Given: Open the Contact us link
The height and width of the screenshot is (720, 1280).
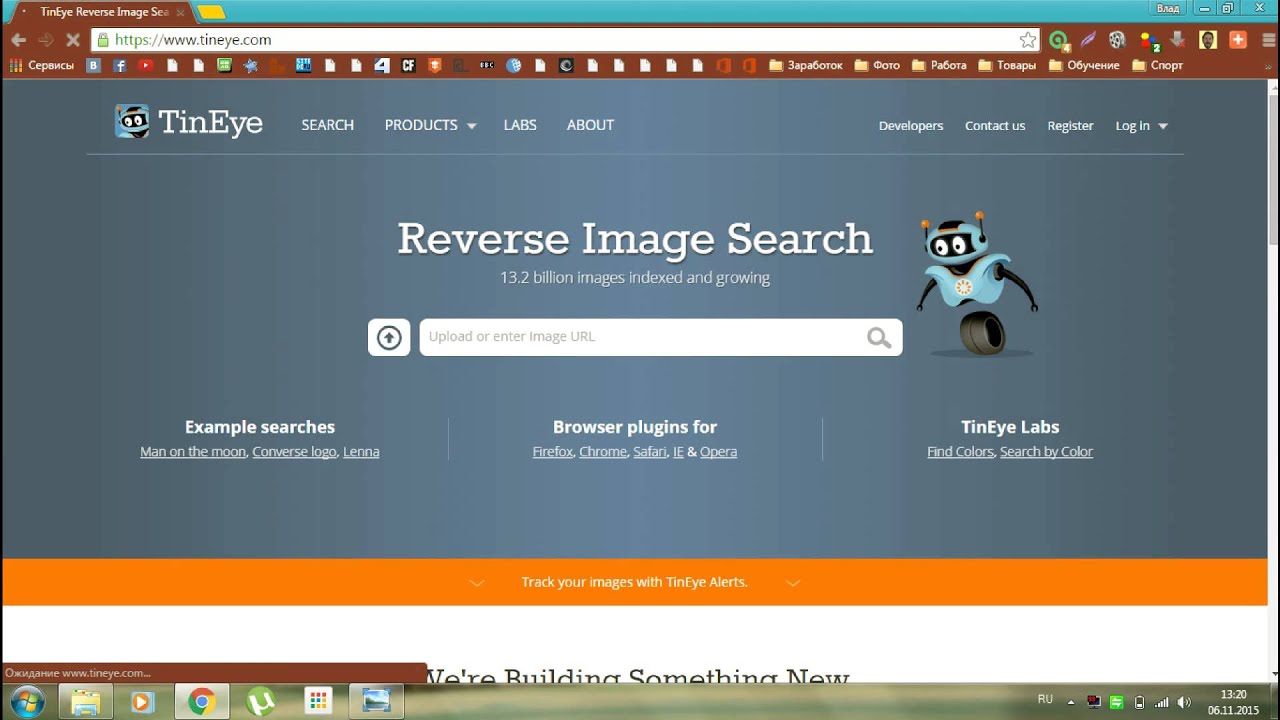Looking at the screenshot, I should point(995,126).
